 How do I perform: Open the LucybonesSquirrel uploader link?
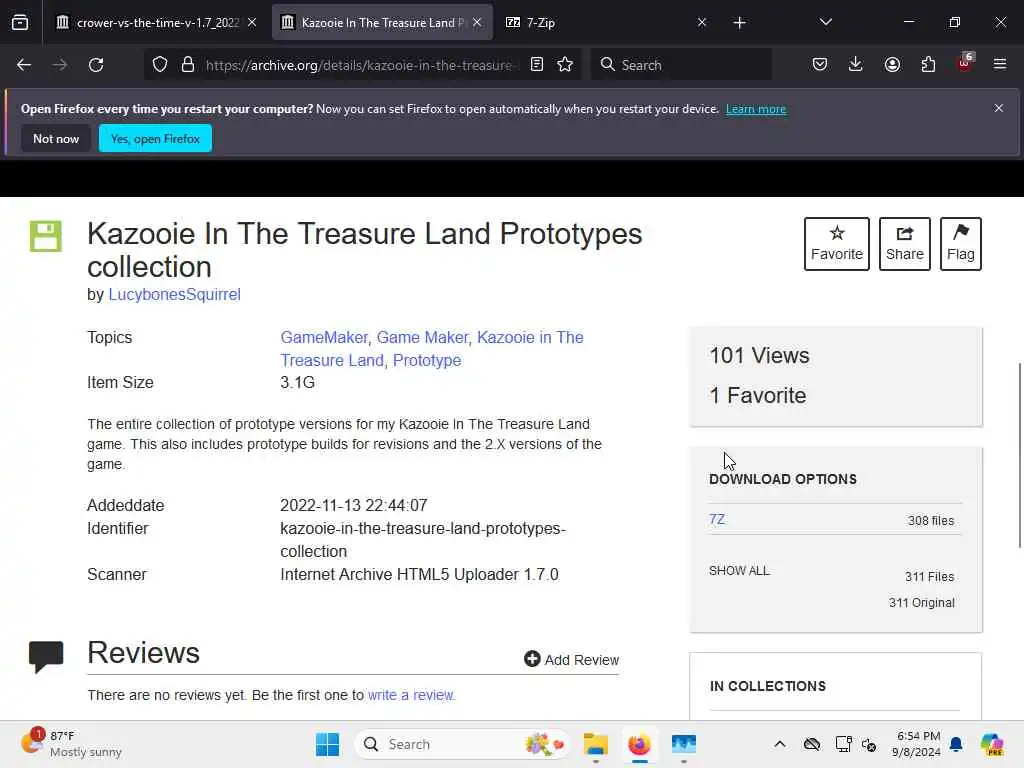coord(174,295)
